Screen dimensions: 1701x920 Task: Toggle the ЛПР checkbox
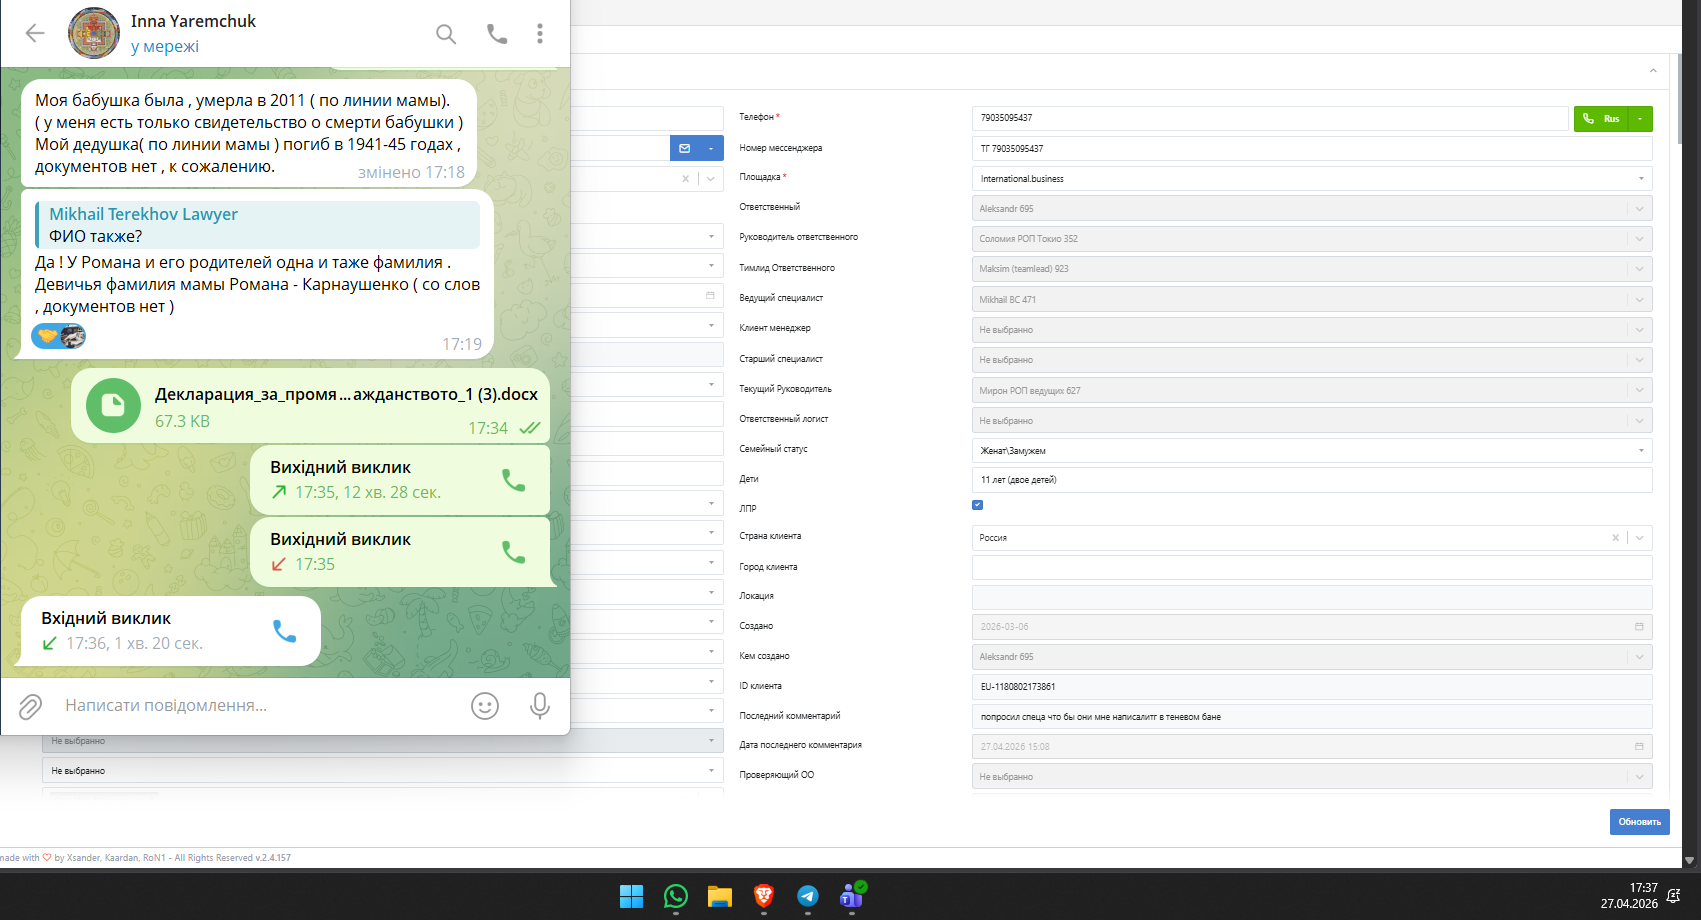[x=978, y=505]
